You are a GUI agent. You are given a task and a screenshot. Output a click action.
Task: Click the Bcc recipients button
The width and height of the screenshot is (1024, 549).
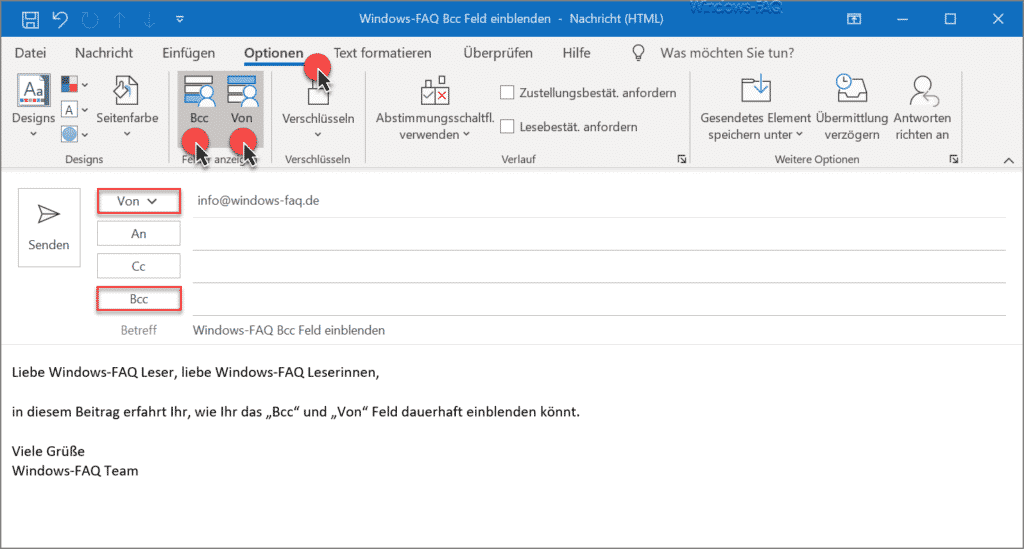coord(138,299)
